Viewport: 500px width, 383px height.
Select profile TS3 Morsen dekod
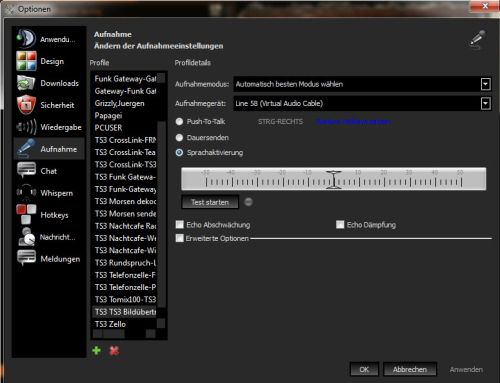click(125, 201)
